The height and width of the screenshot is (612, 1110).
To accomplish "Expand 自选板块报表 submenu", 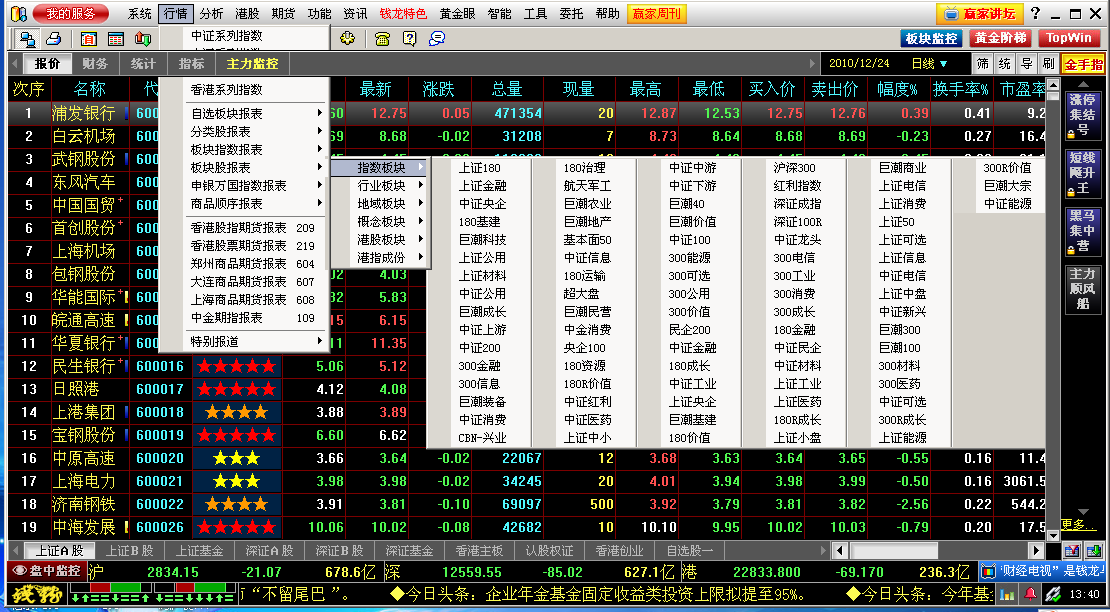I will 256,114.
